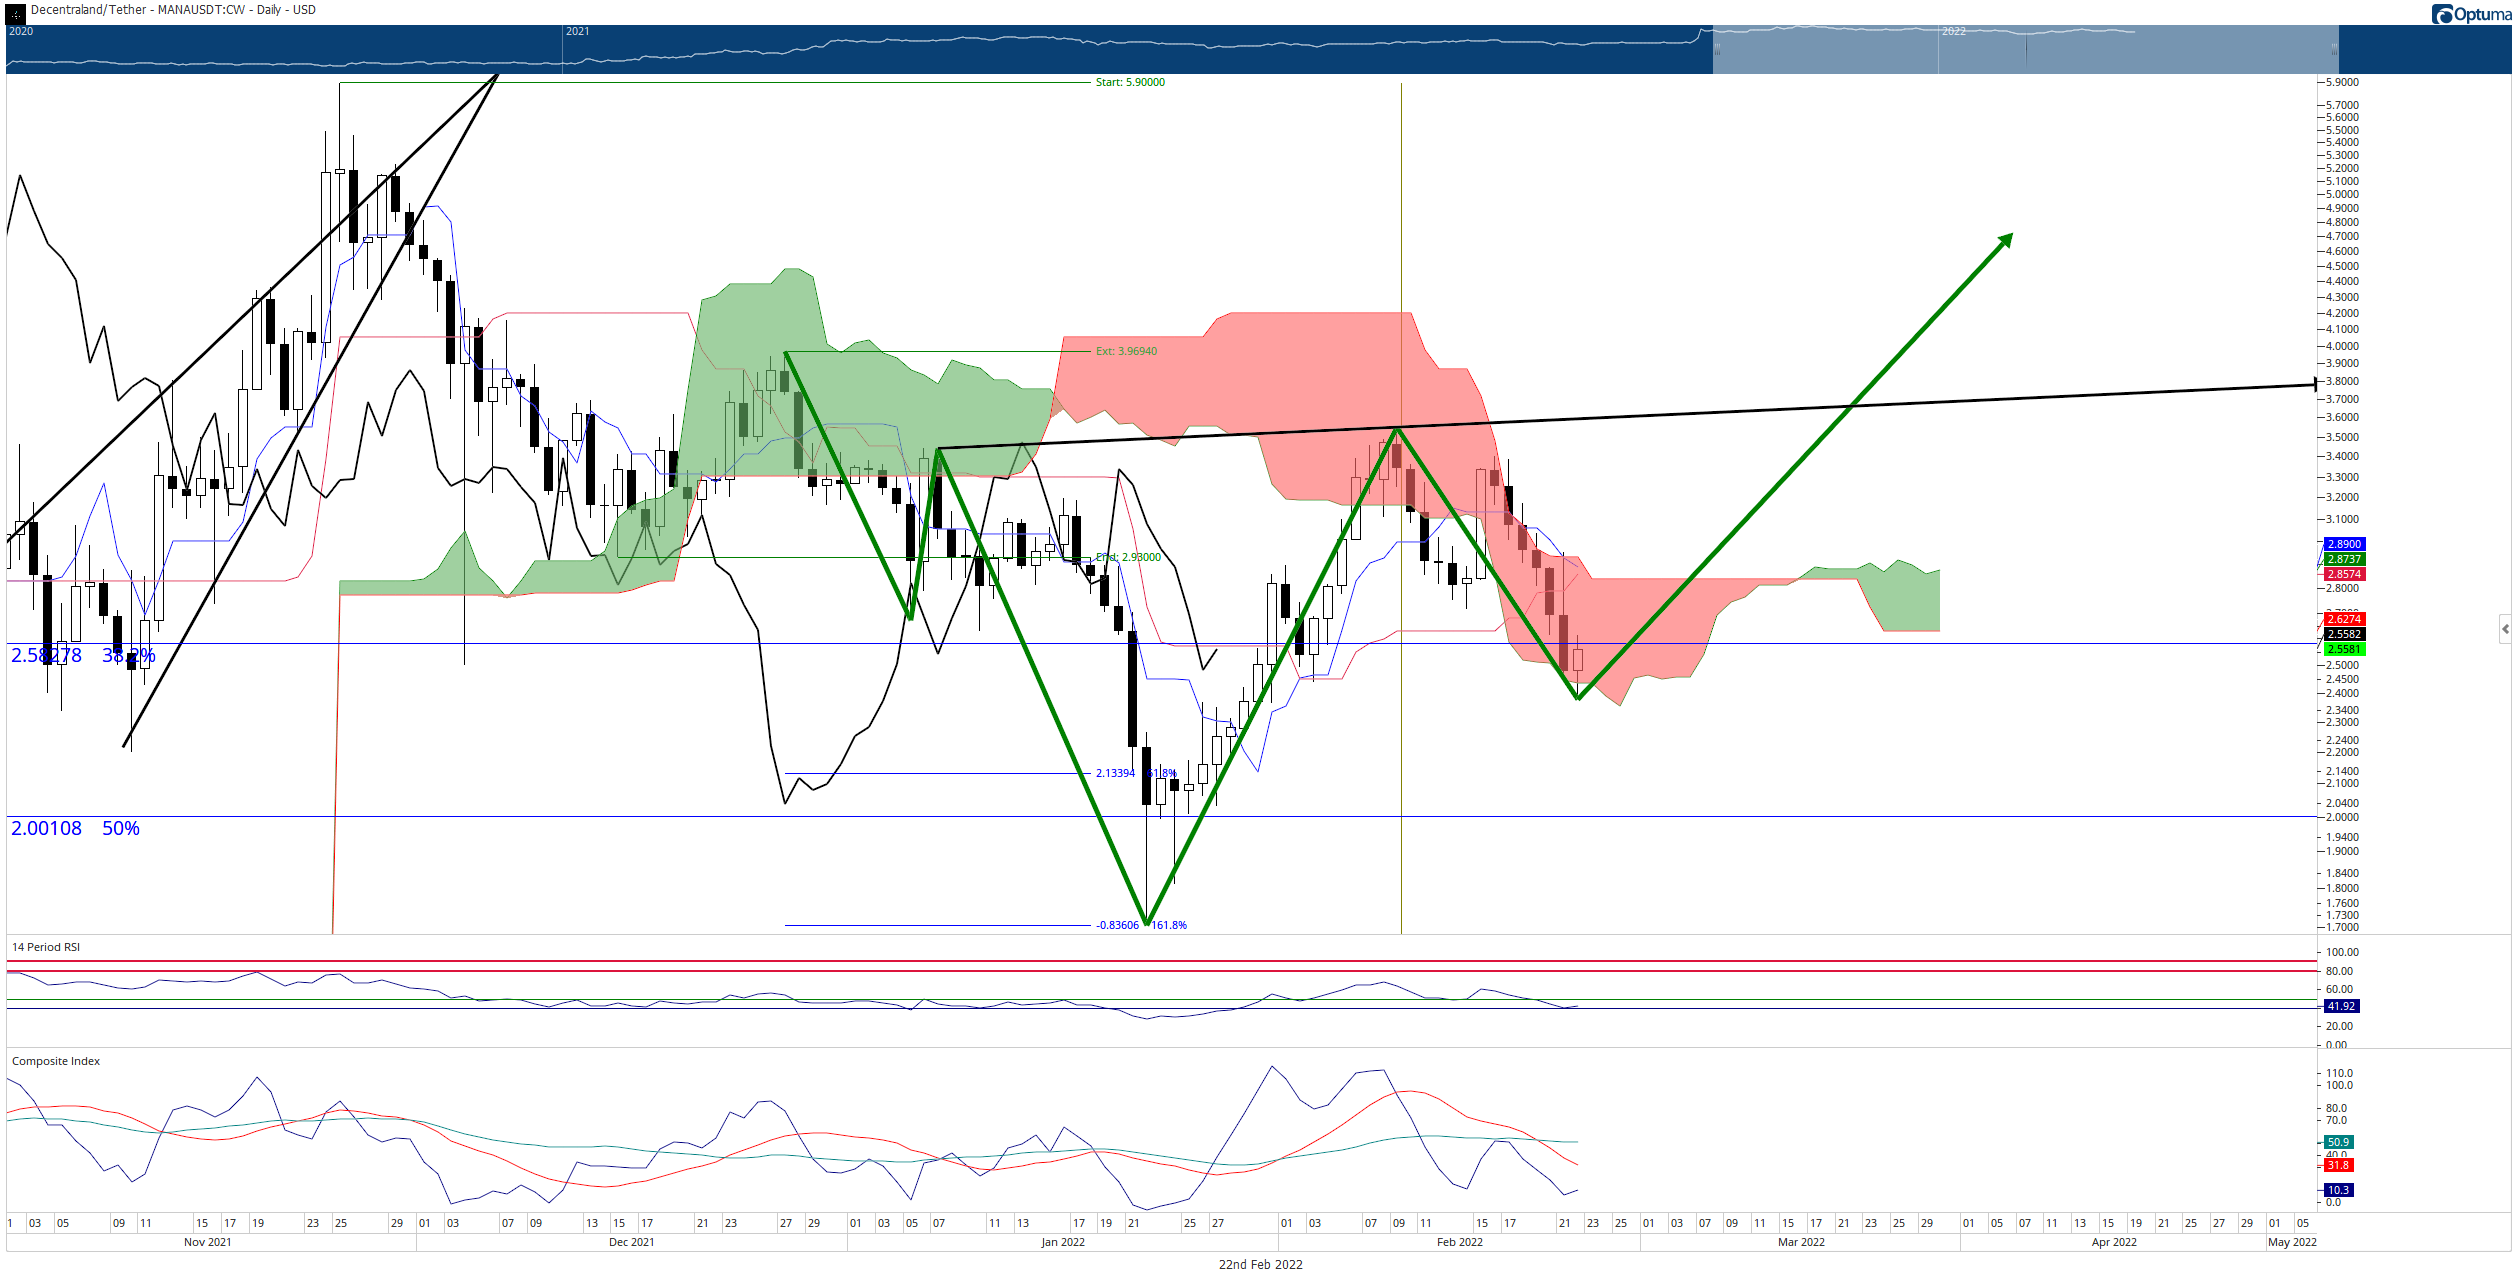Click the chart menu icon beside title
2518x1284 pixels.
[x=15, y=13]
